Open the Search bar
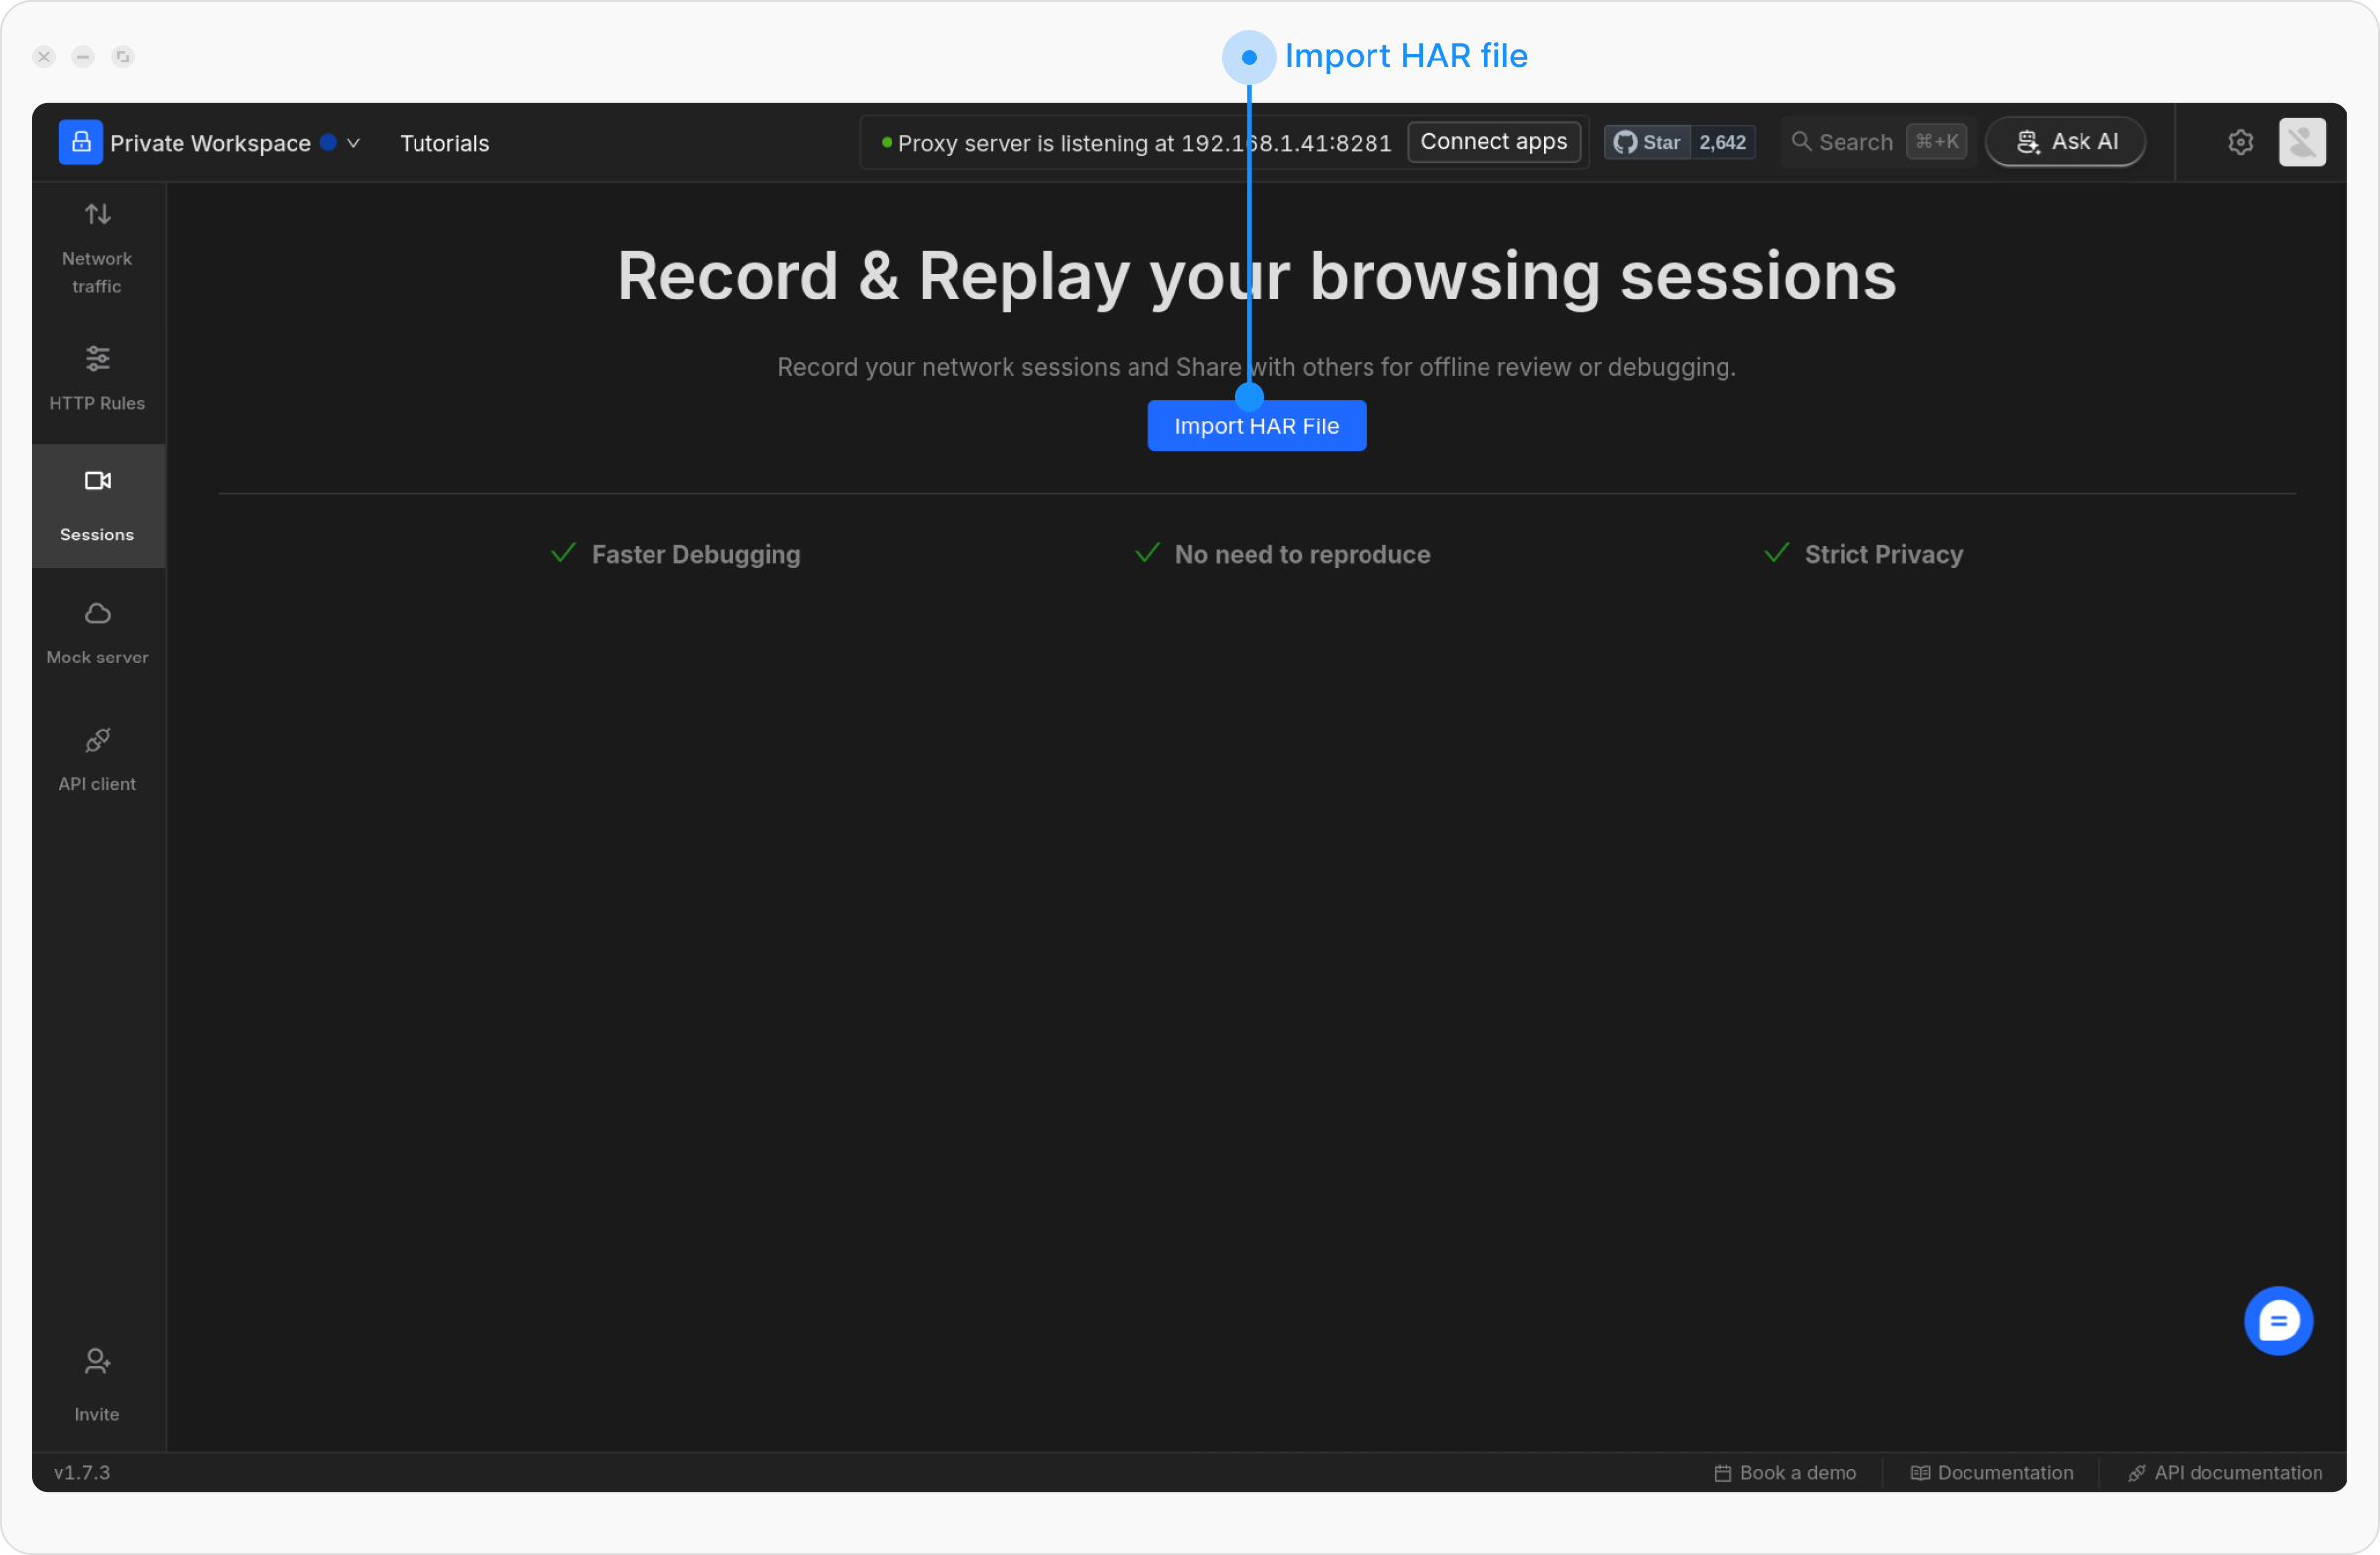2380x1555 pixels. click(x=1875, y=141)
